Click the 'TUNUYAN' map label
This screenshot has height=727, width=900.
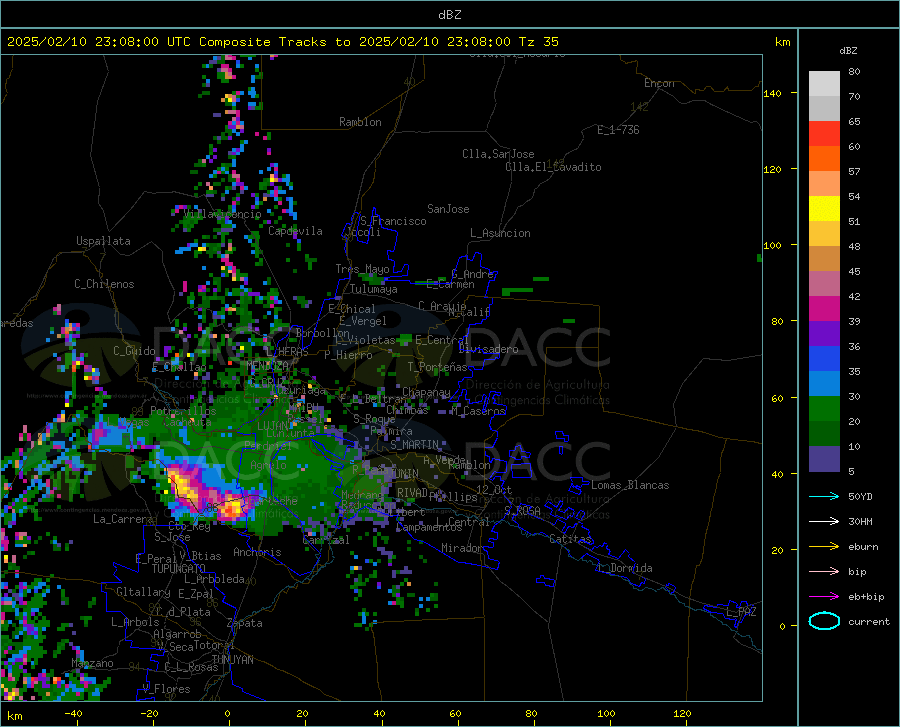click(x=232, y=659)
